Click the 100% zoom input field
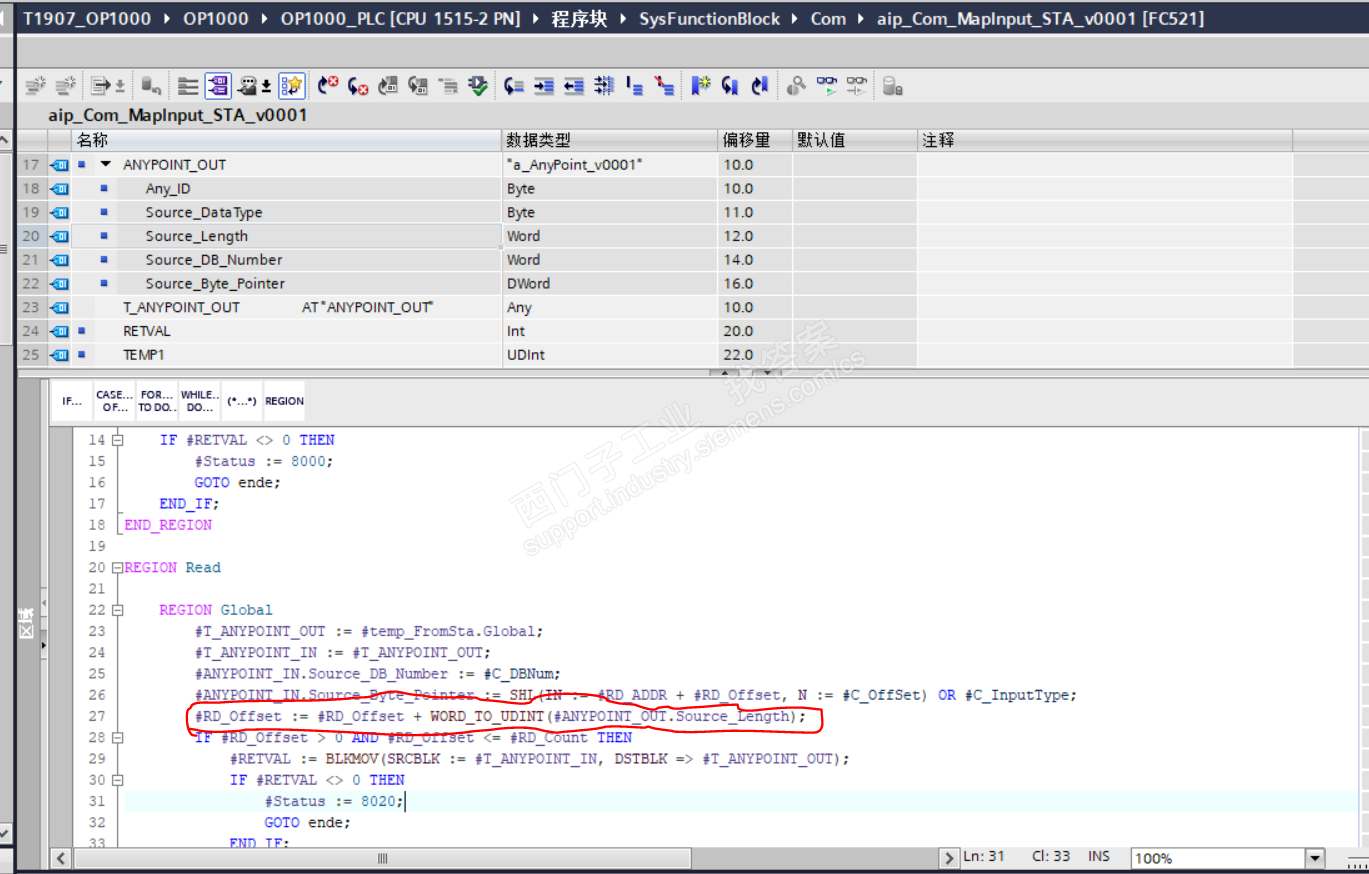 [x=1218, y=858]
